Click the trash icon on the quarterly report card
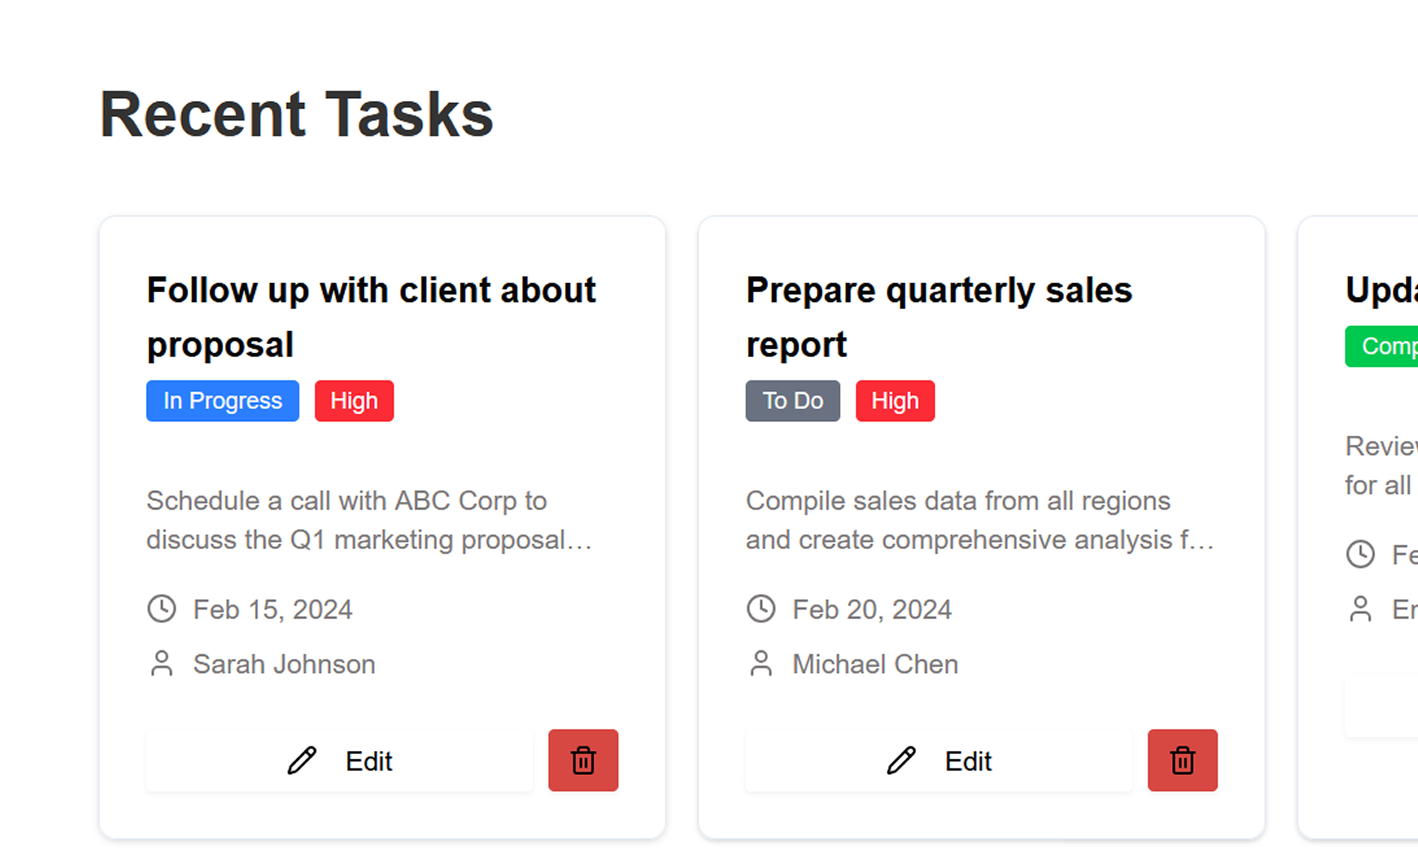 (x=1182, y=760)
